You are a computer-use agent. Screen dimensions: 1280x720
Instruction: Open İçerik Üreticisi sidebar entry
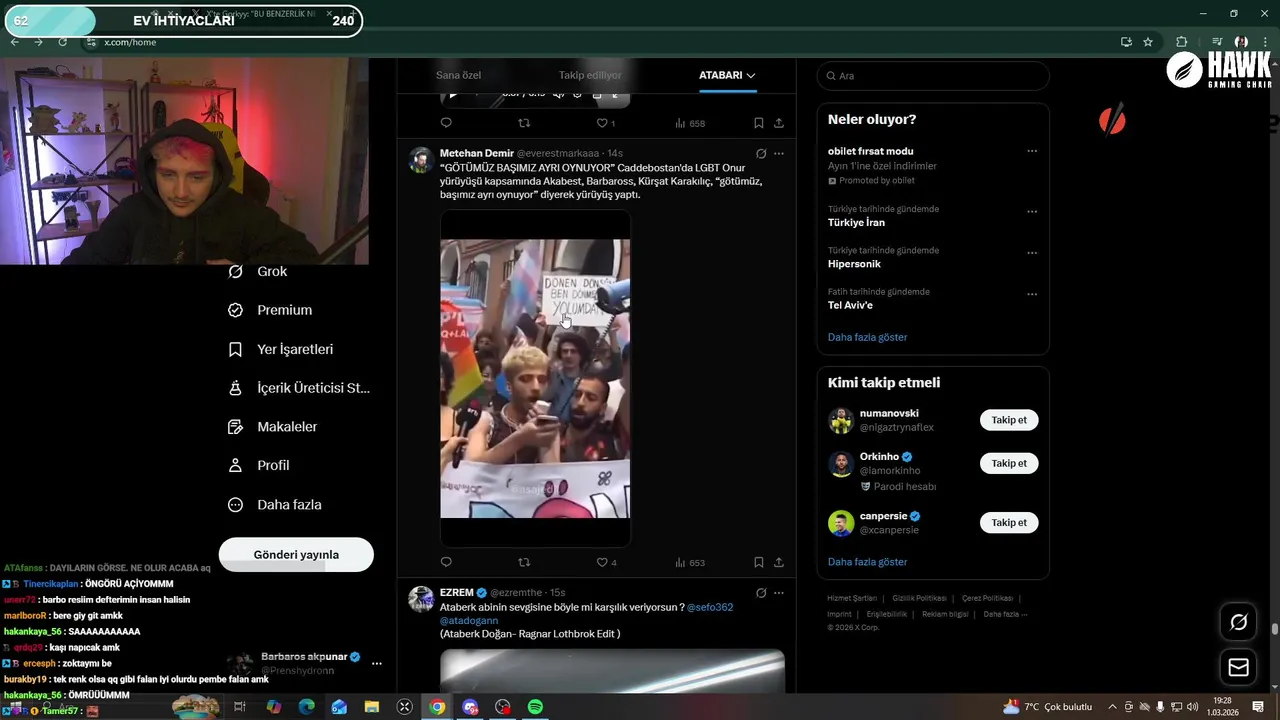pyautogui.click(x=299, y=388)
